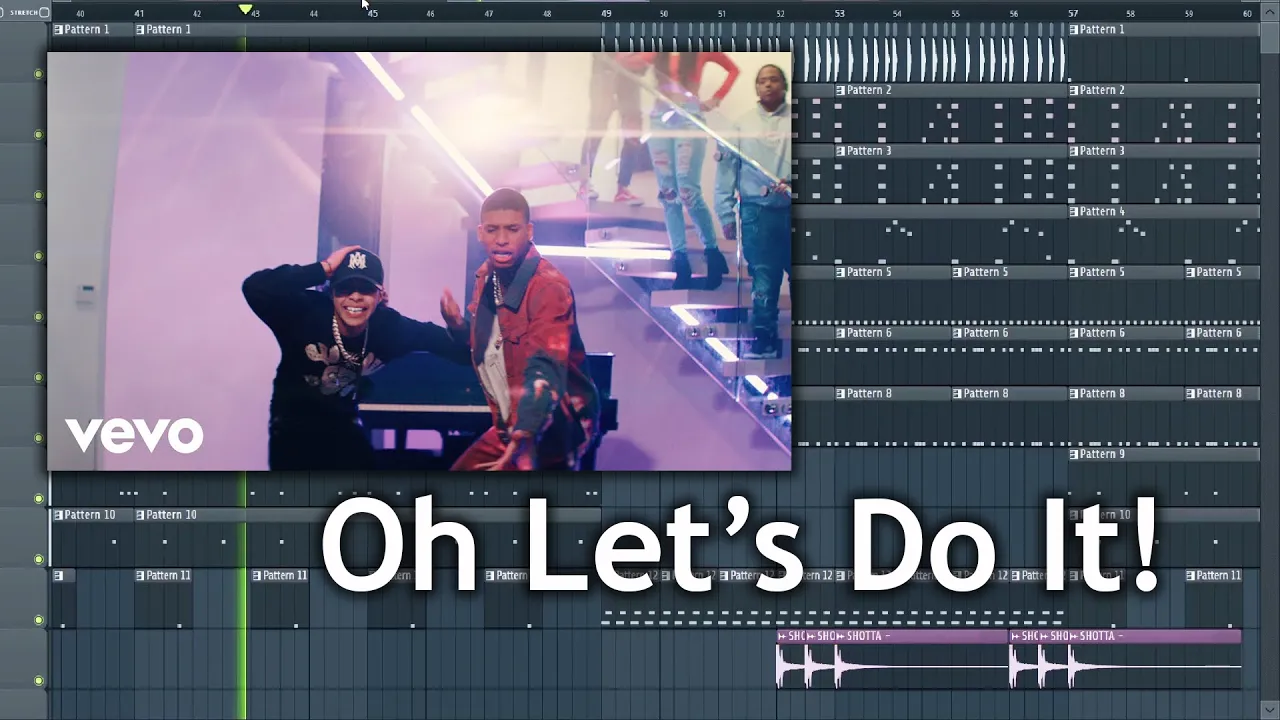1280x720 pixels.
Task: Open the piano icon on Pattern 2 at bar 53
Action: coord(840,90)
